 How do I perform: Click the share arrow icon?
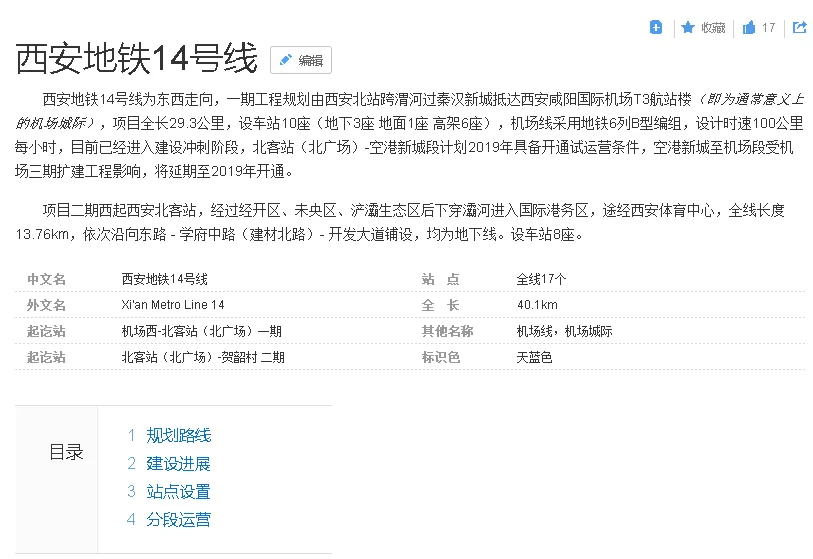(x=800, y=27)
